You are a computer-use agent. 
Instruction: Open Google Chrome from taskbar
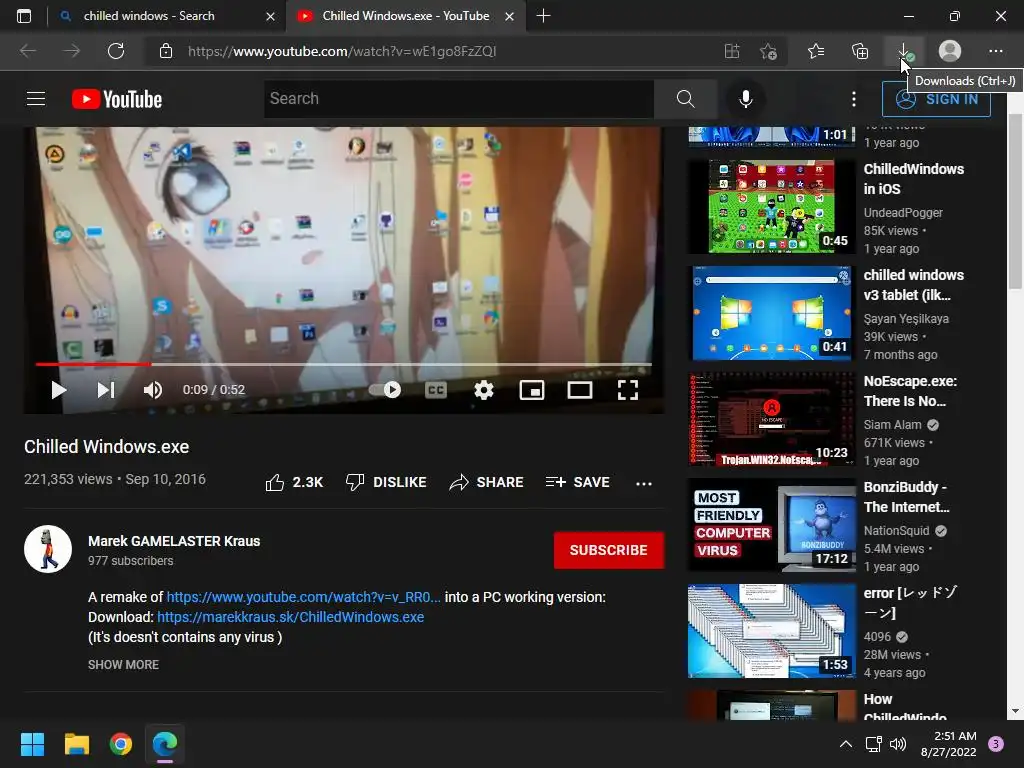(121, 744)
